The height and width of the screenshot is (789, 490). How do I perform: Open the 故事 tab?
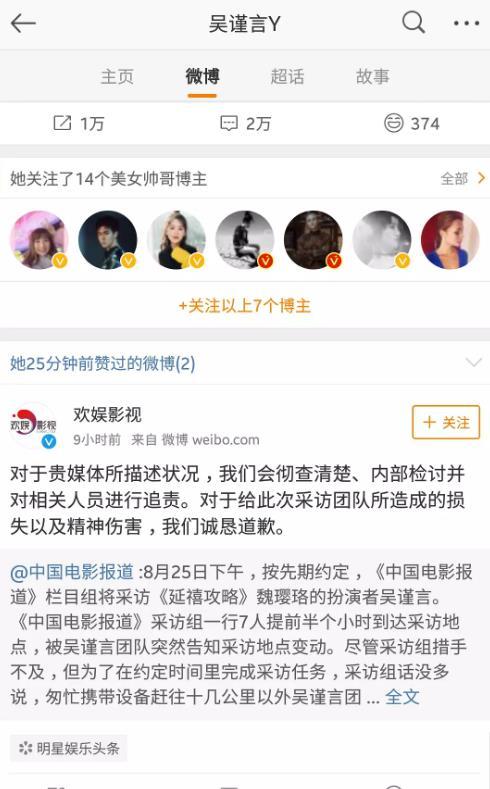372,77
